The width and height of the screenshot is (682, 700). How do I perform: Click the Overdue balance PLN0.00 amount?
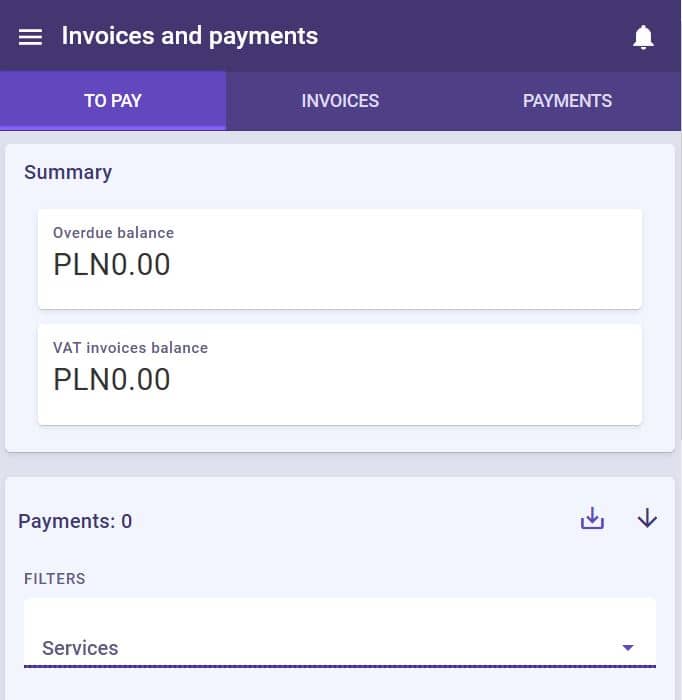(x=112, y=265)
